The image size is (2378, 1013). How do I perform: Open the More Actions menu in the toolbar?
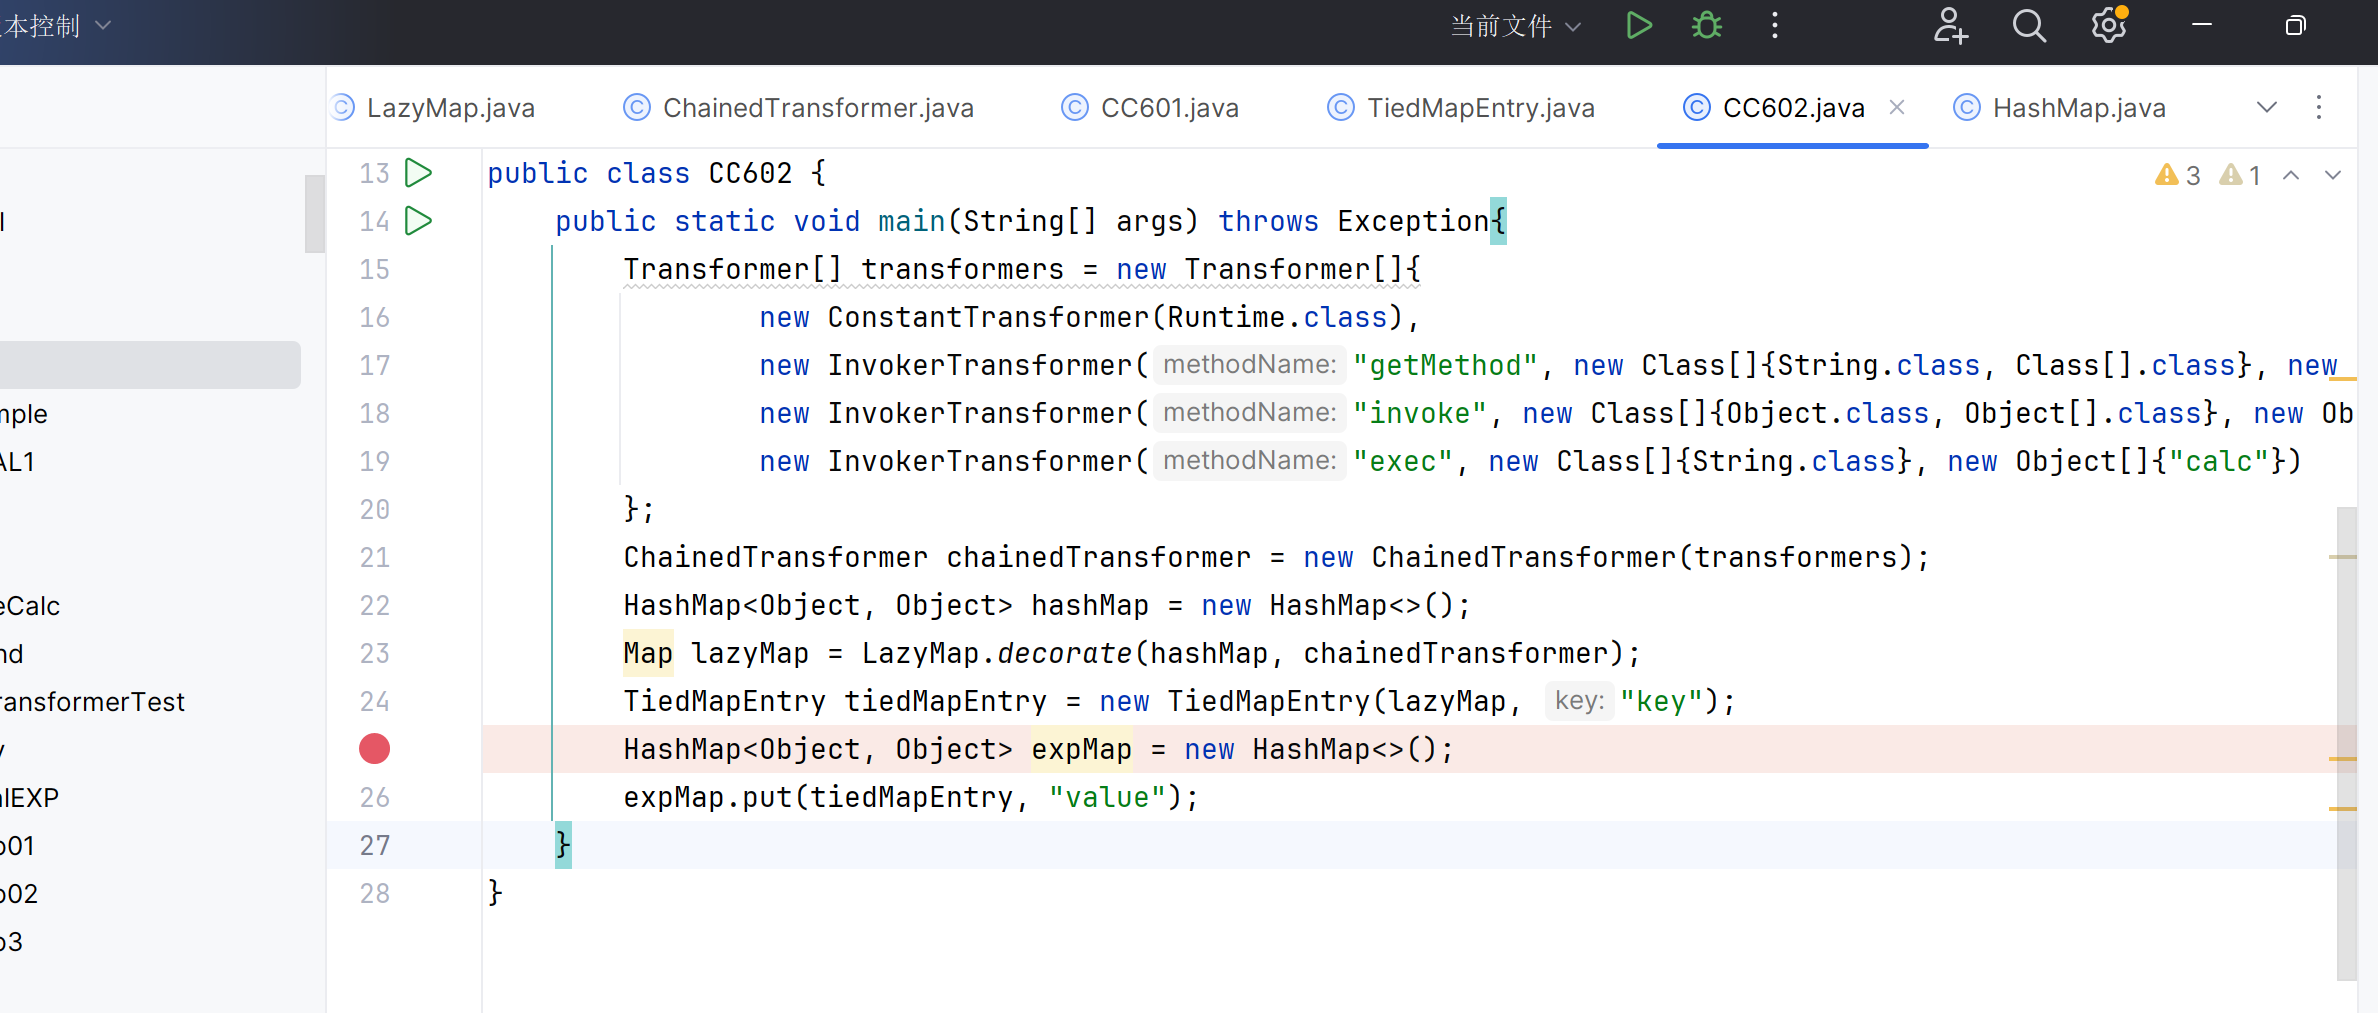[1775, 26]
